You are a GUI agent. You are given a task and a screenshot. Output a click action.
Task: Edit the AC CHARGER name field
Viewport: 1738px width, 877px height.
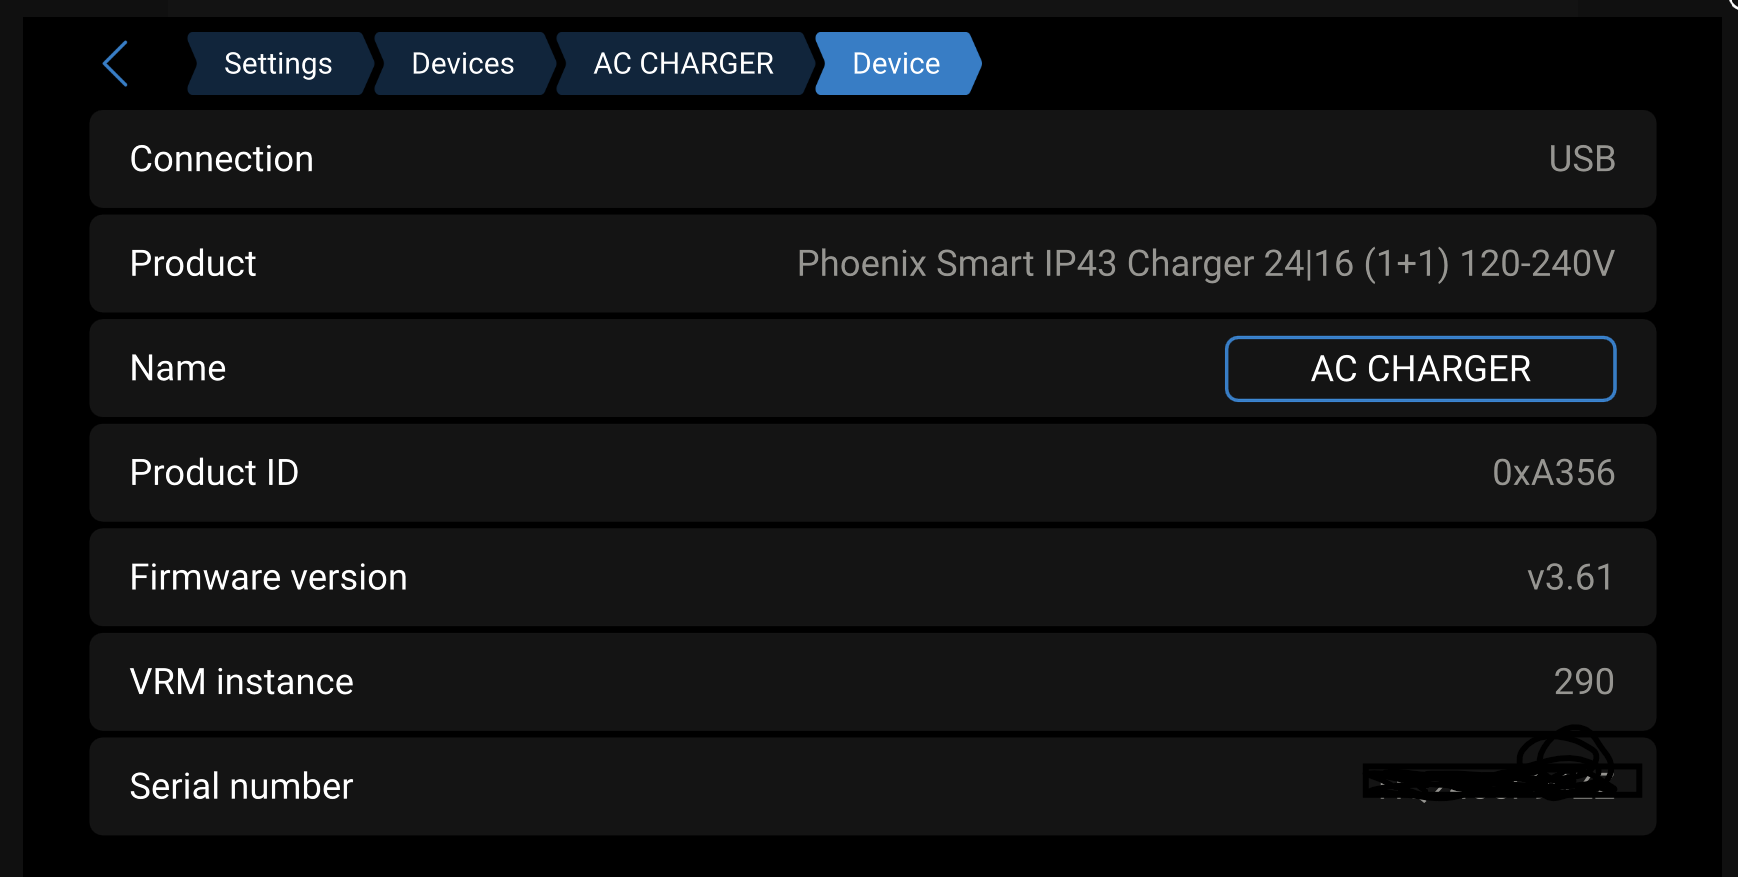coord(1420,369)
